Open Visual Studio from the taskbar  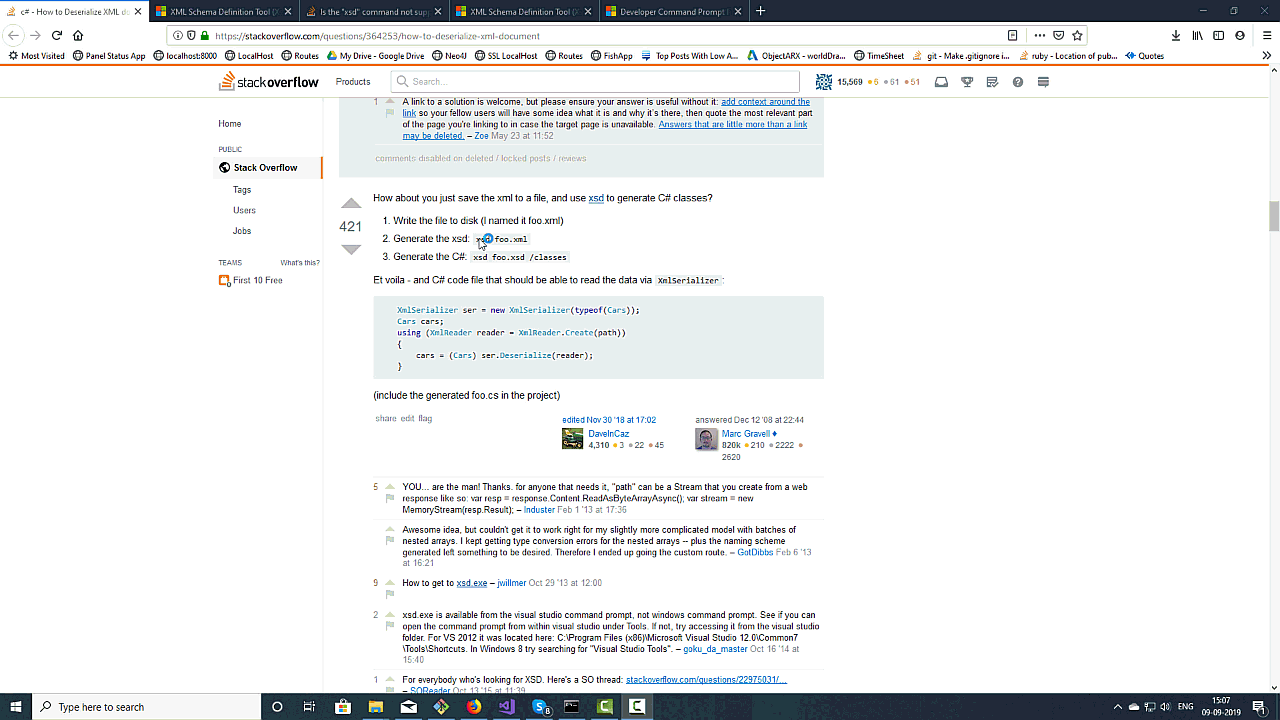point(506,706)
